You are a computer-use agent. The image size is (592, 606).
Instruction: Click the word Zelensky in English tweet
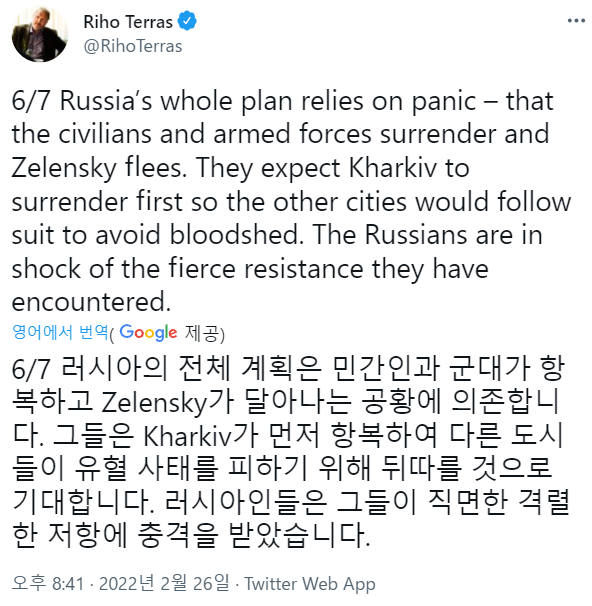(x=64, y=169)
